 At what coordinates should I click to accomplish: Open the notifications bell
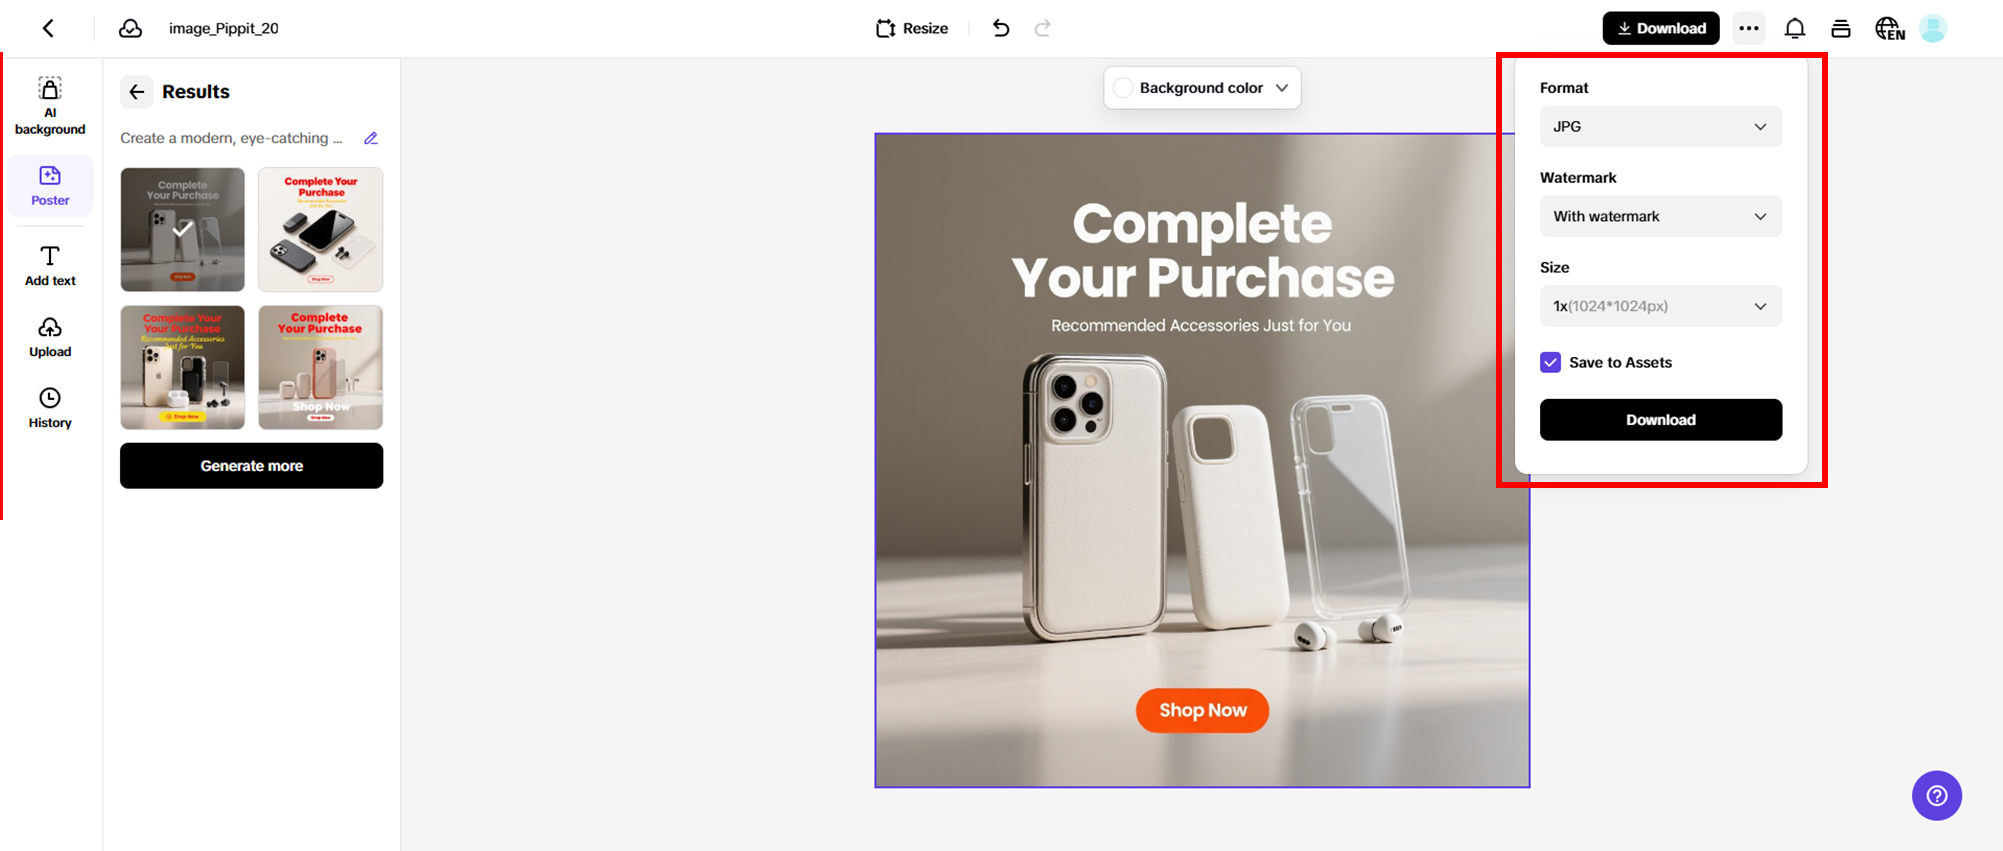point(1795,29)
